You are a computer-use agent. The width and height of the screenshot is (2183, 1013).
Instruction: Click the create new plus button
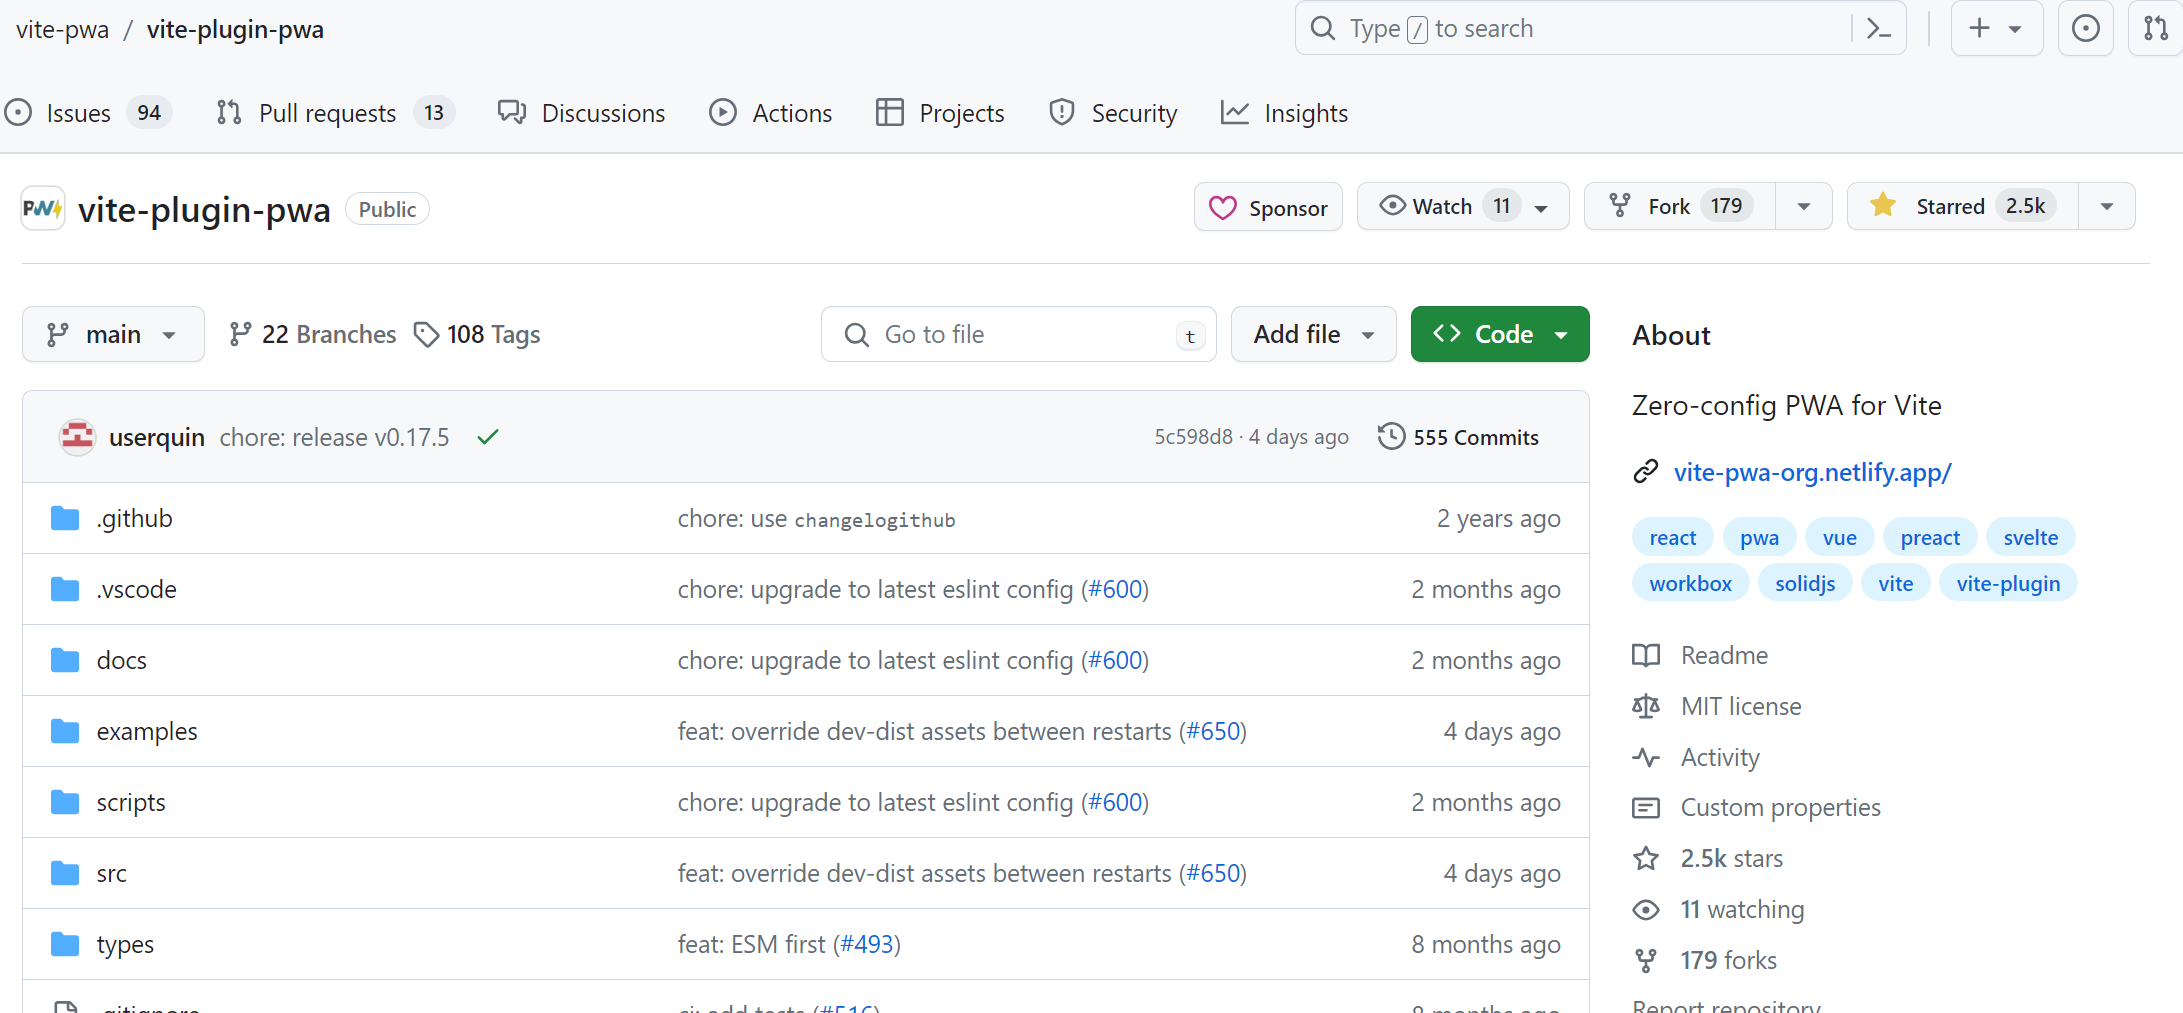coord(1996,28)
